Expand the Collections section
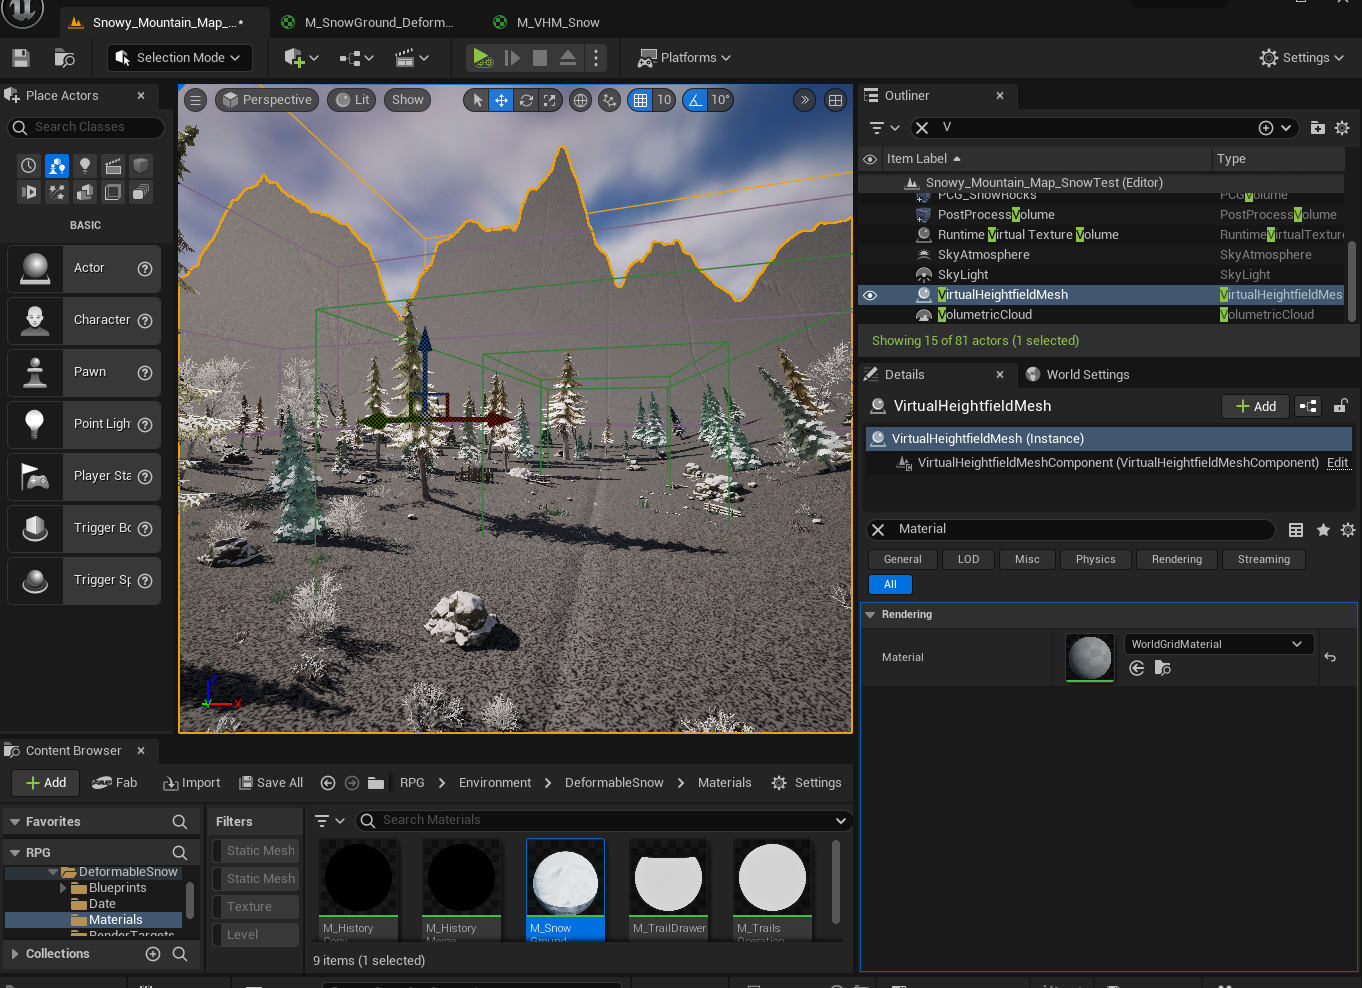 pyautogui.click(x=14, y=954)
